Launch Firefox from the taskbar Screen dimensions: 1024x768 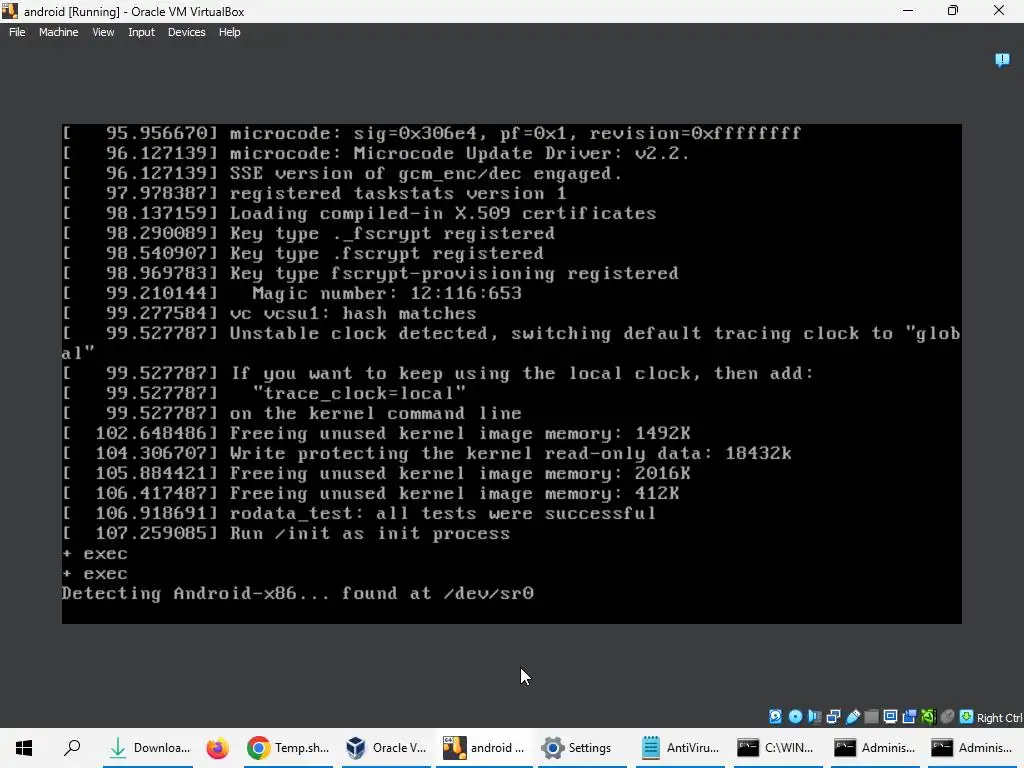pos(217,748)
